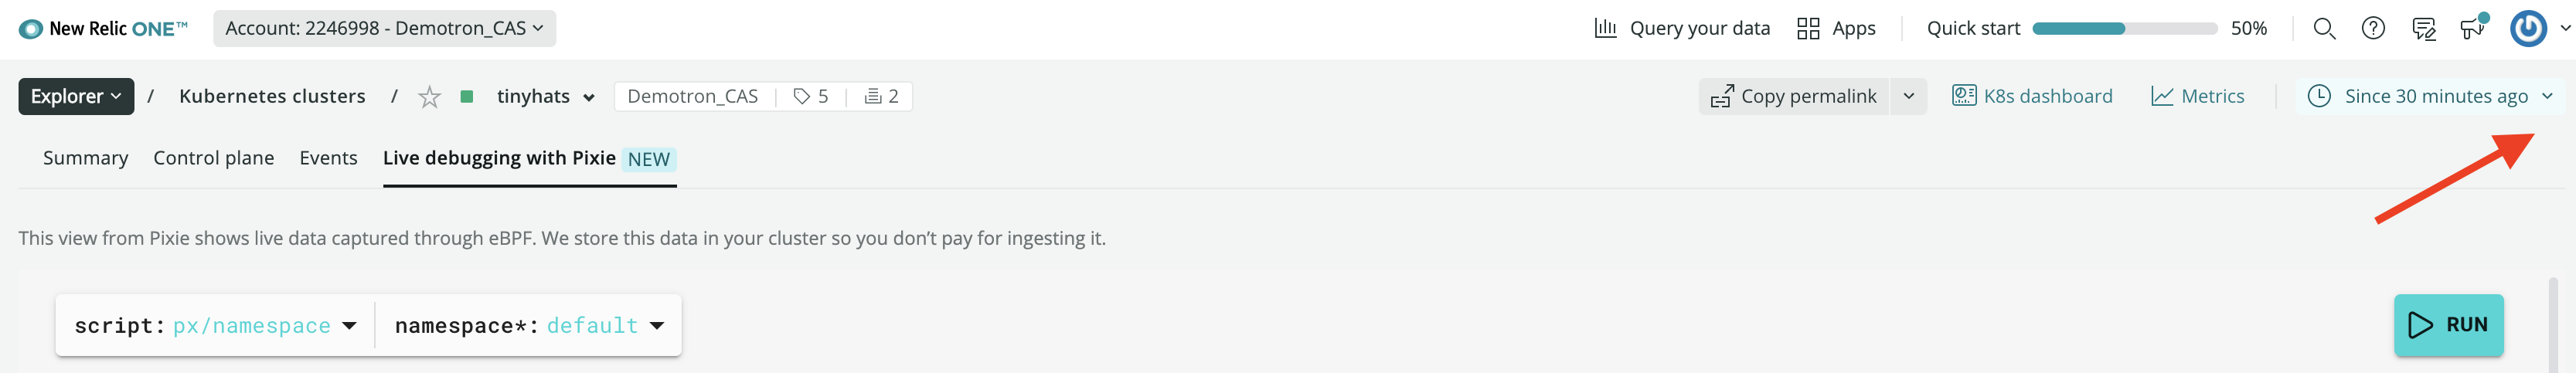2576x373 pixels.
Task: Open the help question mark icon
Action: (x=2373, y=29)
